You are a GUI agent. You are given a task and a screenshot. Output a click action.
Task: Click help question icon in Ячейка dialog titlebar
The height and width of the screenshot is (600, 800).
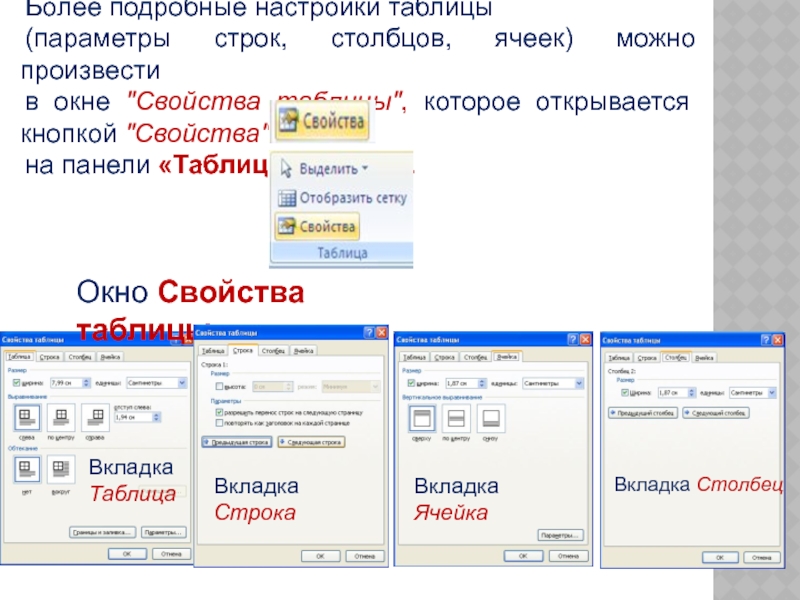click(x=573, y=339)
